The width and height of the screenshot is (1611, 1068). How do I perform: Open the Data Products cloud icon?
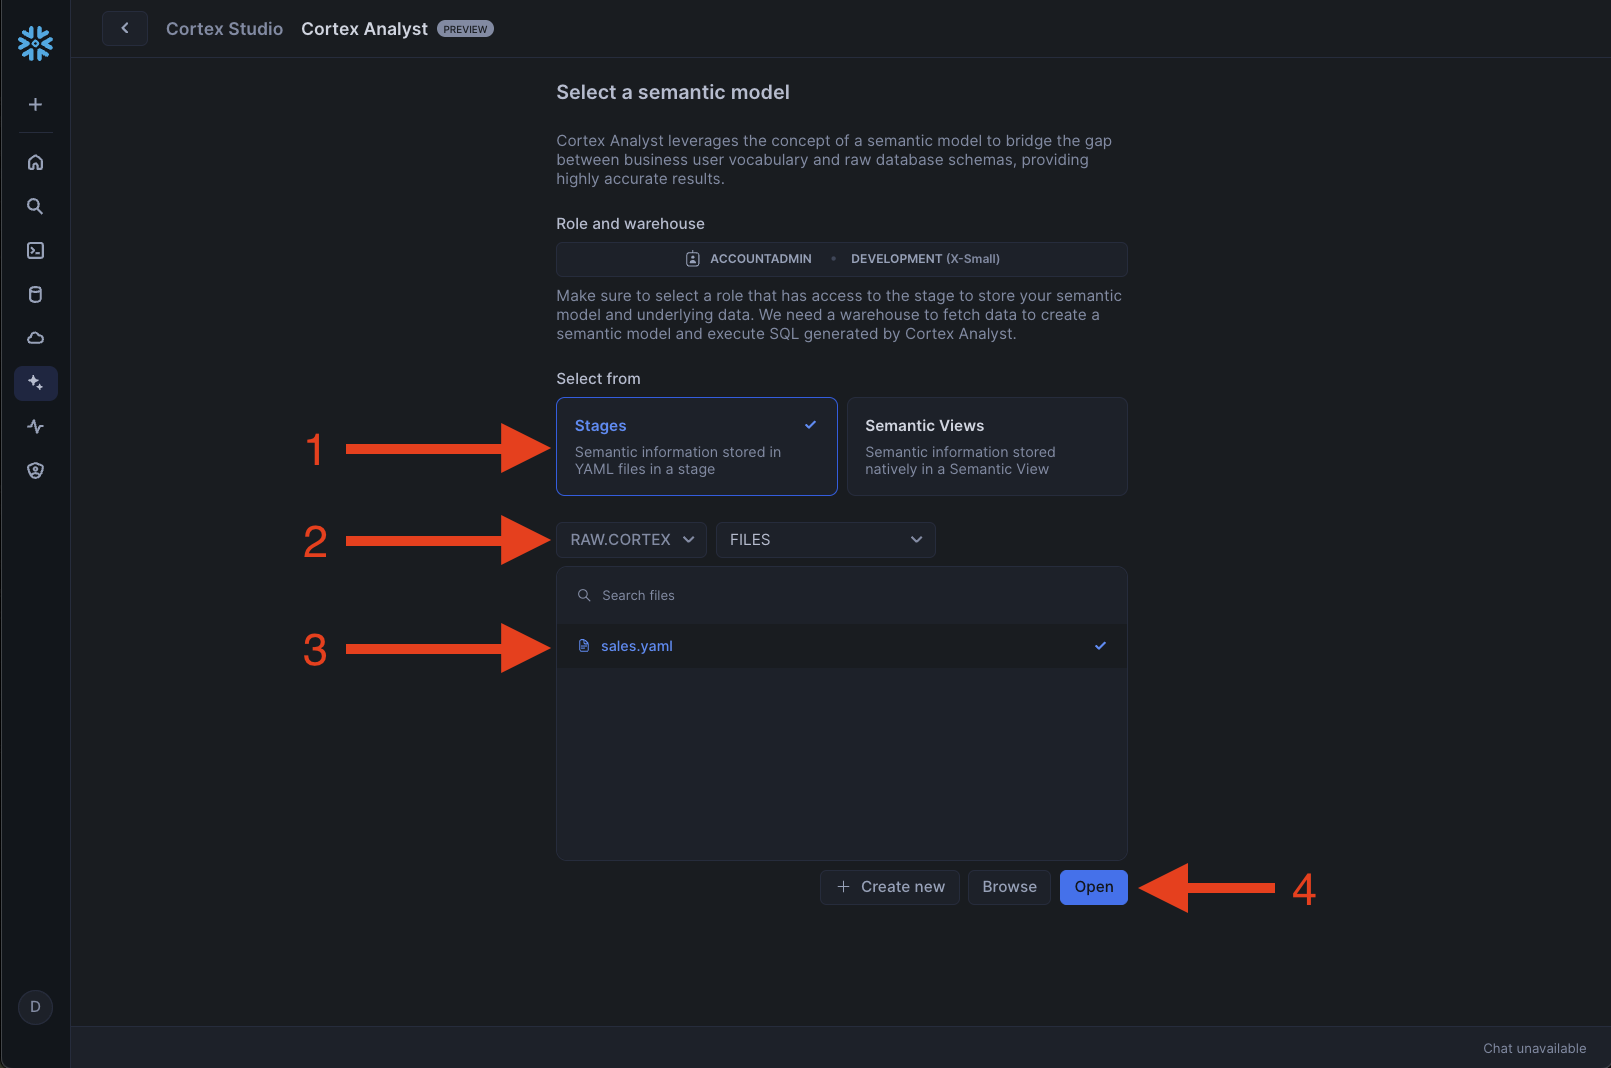(35, 338)
